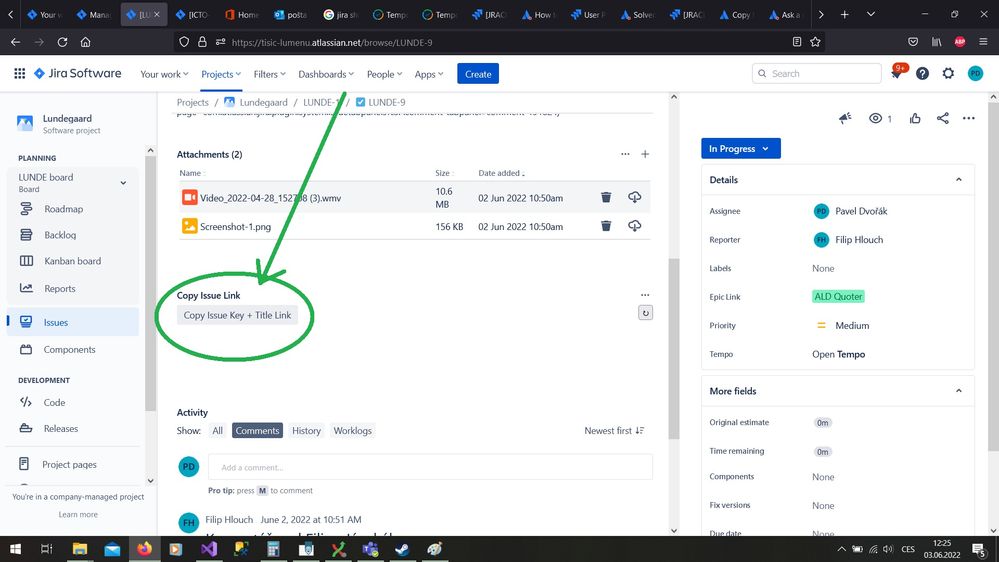Click the browser URL address bar
999x562 pixels.
(497, 42)
